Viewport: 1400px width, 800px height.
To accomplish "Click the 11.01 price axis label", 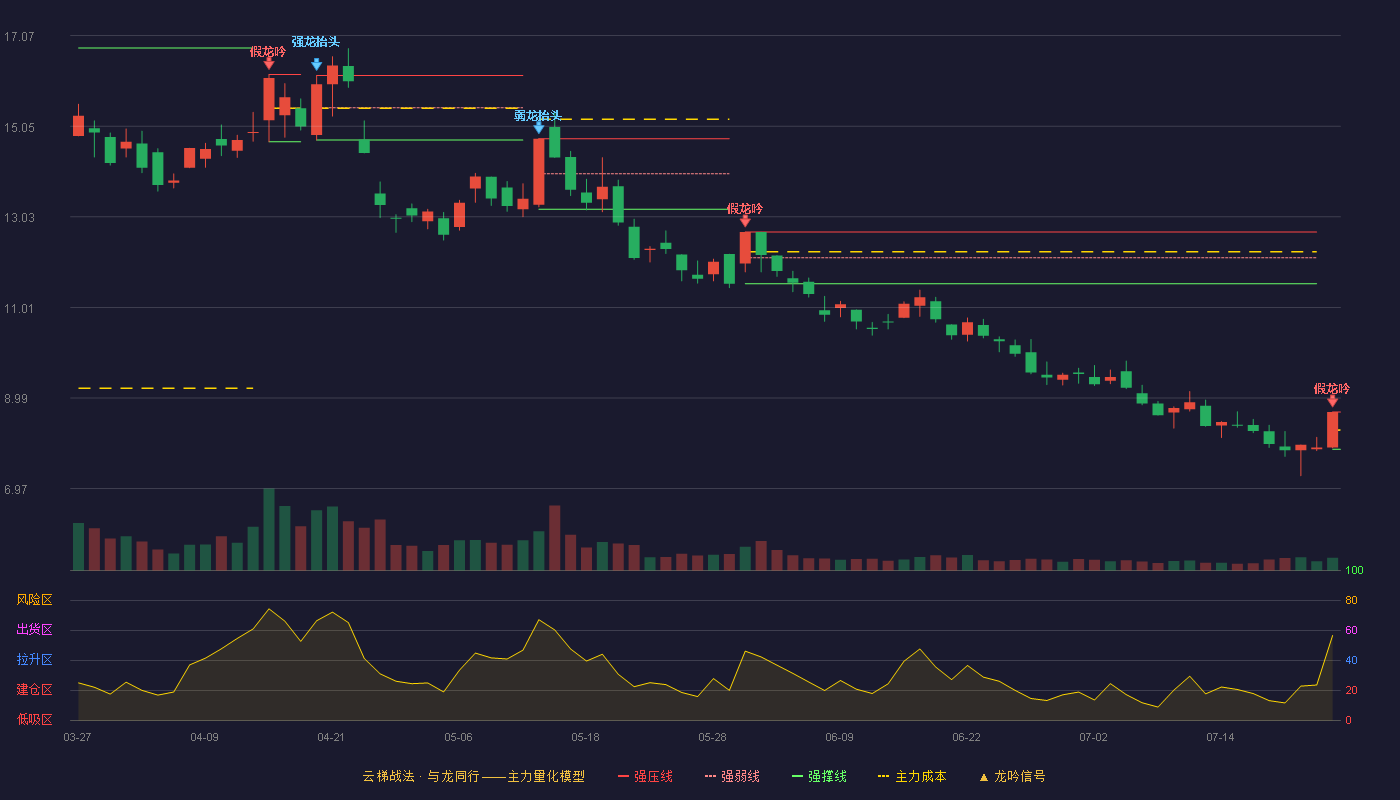I will tap(19, 309).
